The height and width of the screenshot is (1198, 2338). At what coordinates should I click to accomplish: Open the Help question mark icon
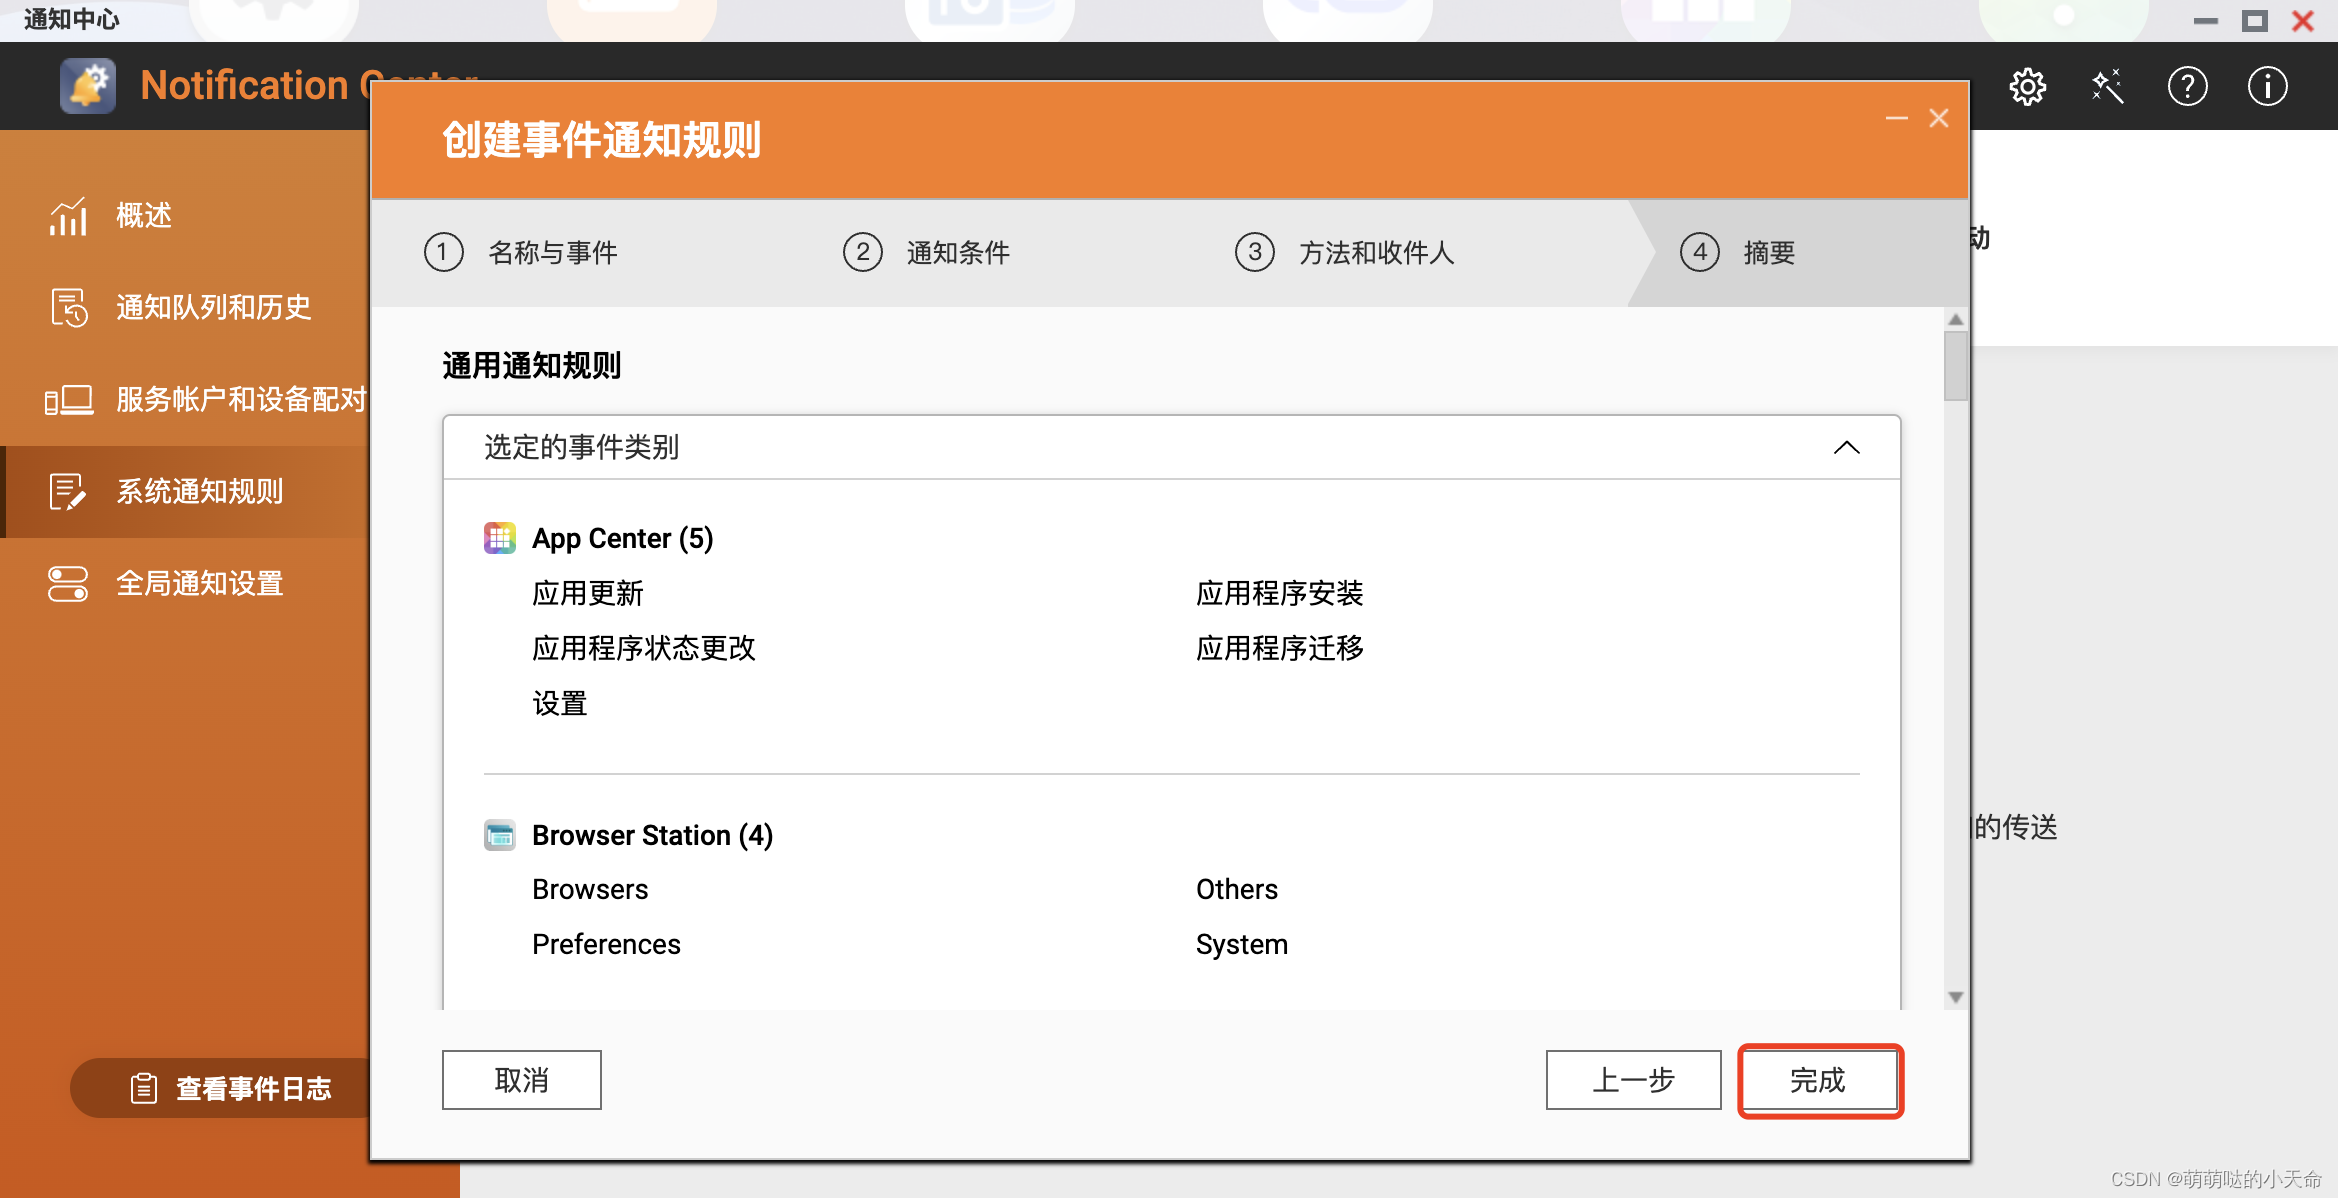pyautogui.click(x=2187, y=86)
